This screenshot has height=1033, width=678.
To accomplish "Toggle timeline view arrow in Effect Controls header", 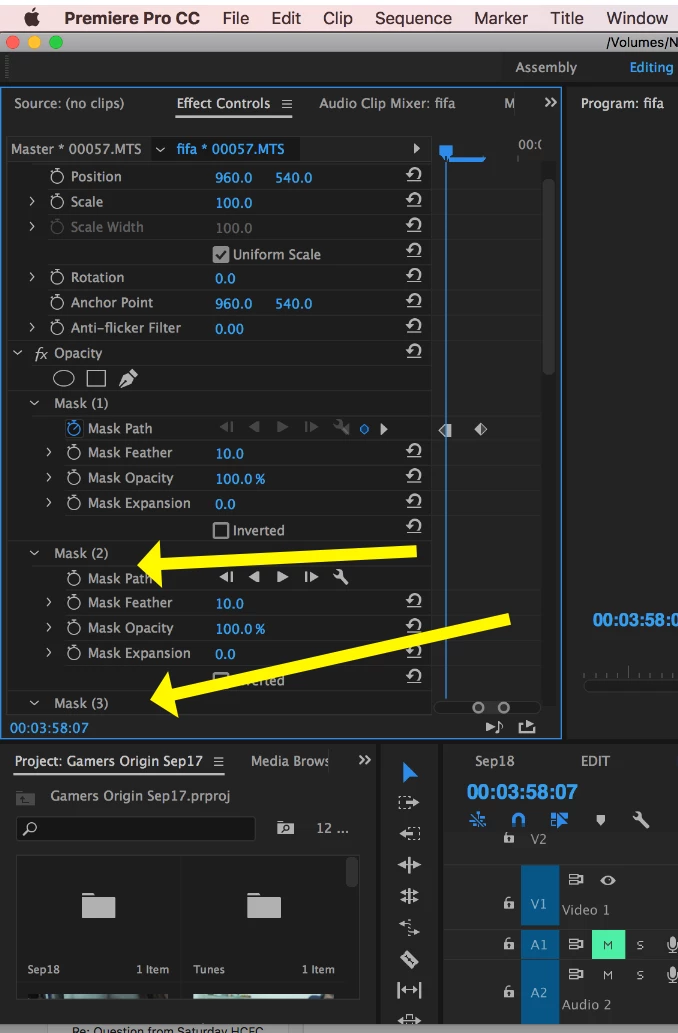I will (x=416, y=149).
